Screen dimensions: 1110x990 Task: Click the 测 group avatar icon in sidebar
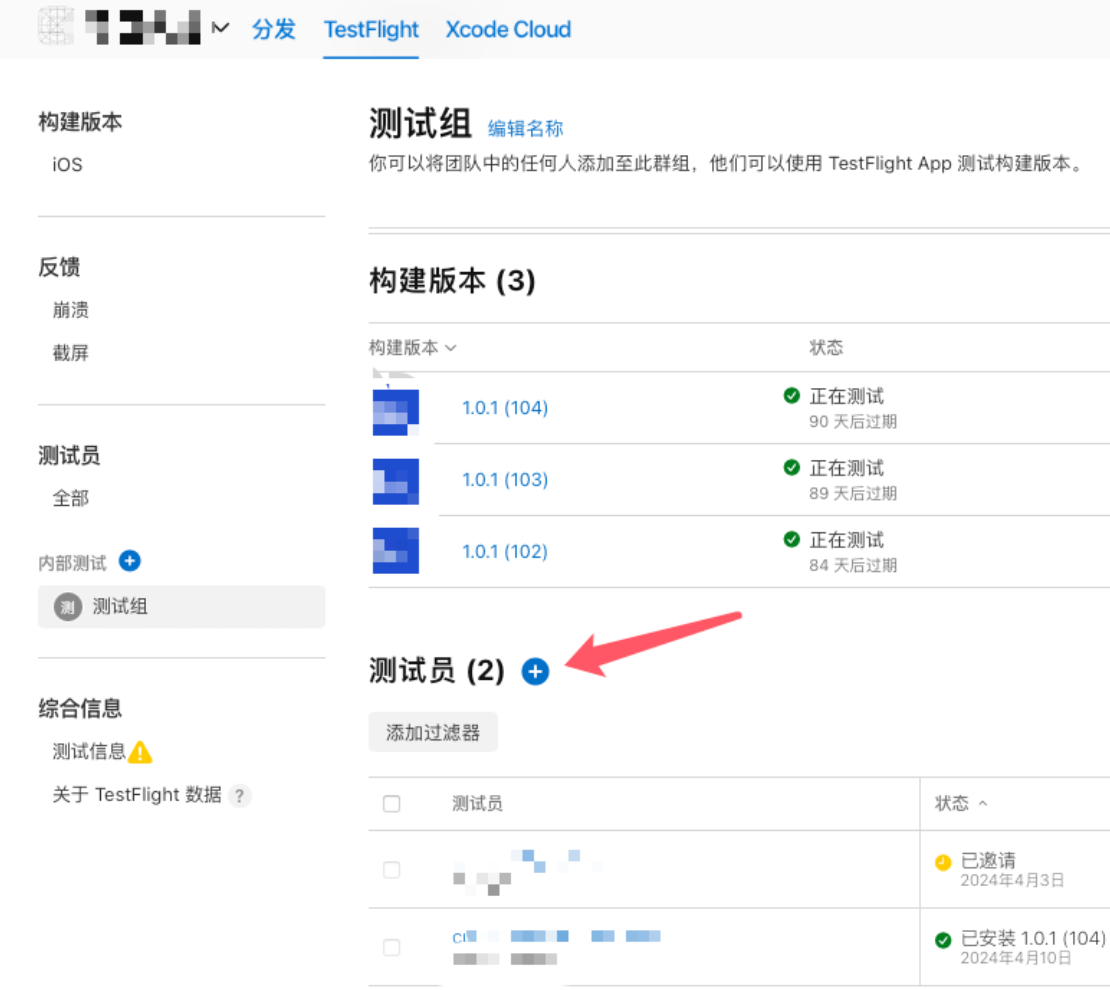68,607
